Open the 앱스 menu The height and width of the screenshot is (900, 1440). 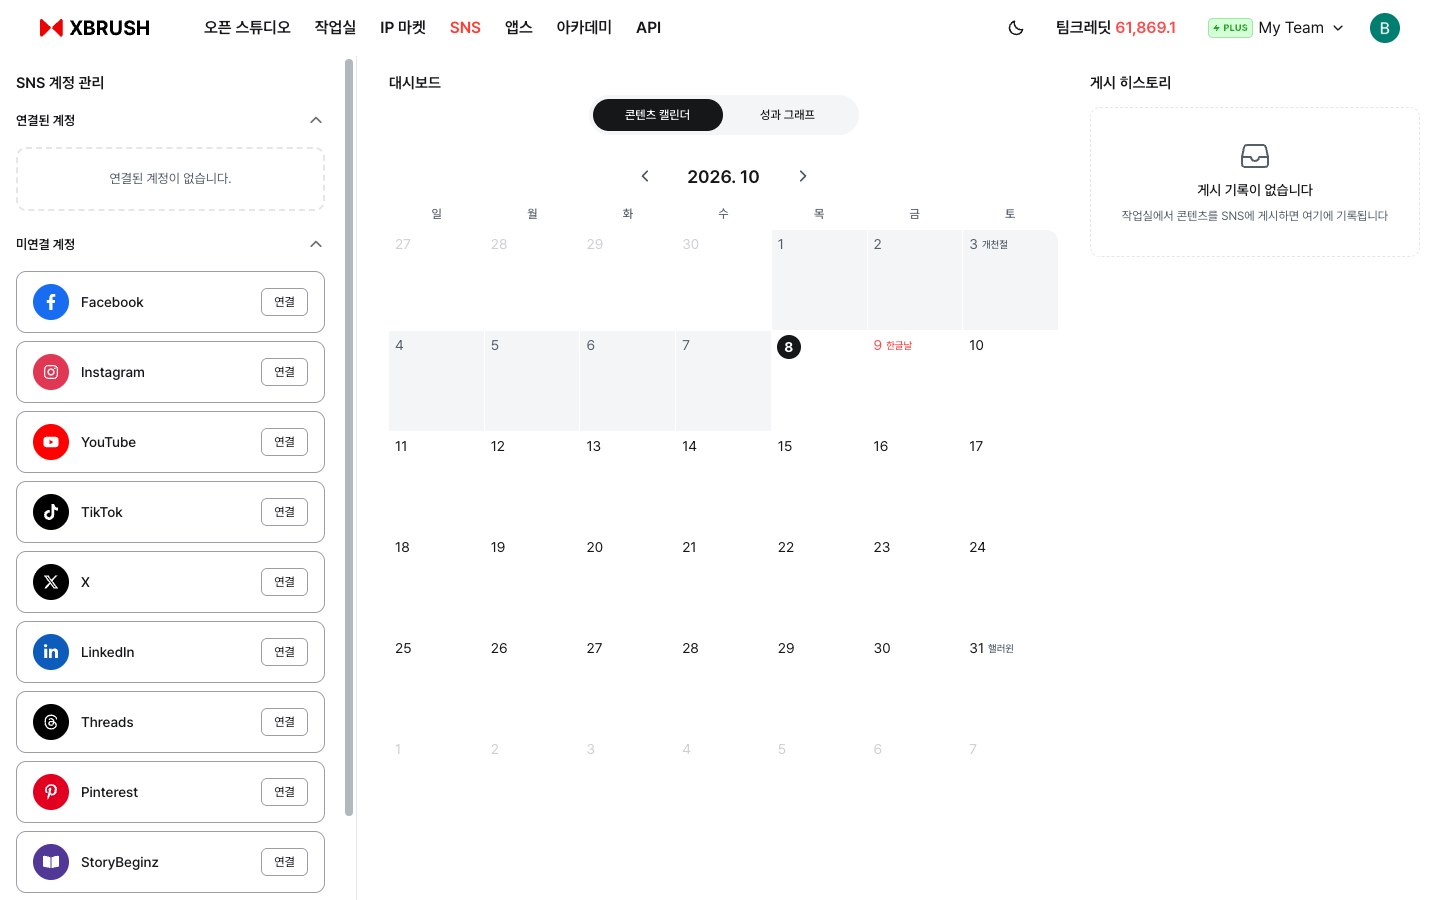coord(518,28)
